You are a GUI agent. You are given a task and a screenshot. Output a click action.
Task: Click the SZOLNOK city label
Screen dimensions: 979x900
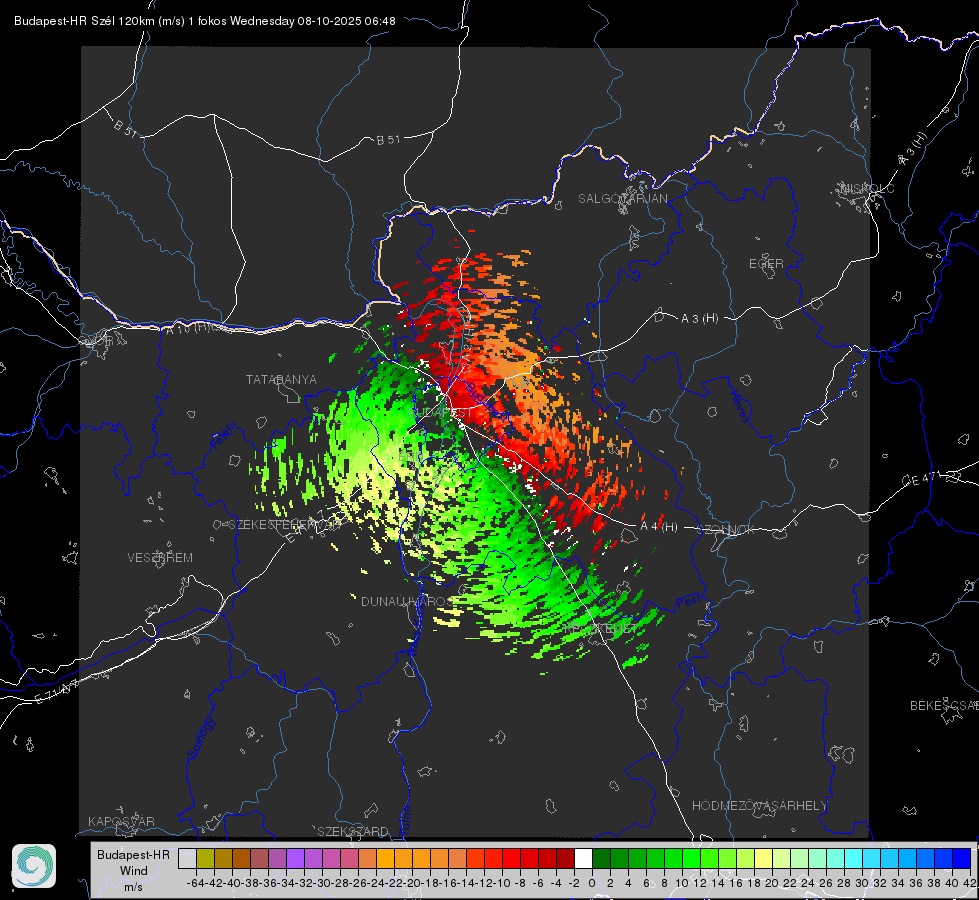point(726,530)
